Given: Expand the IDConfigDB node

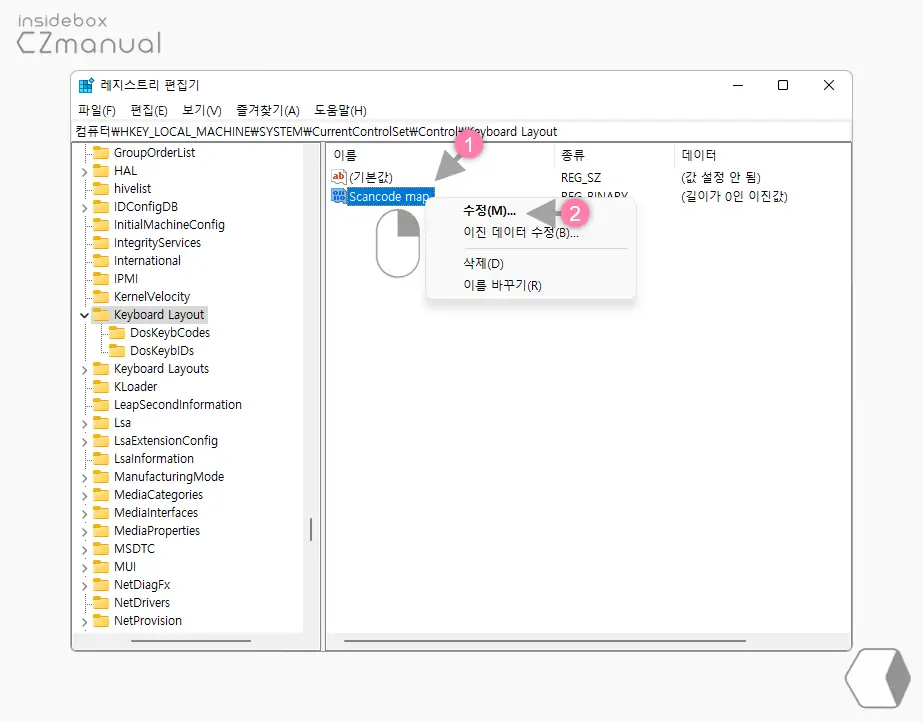Looking at the screenshot, I should pyautogui.click(x=86, y=206).
